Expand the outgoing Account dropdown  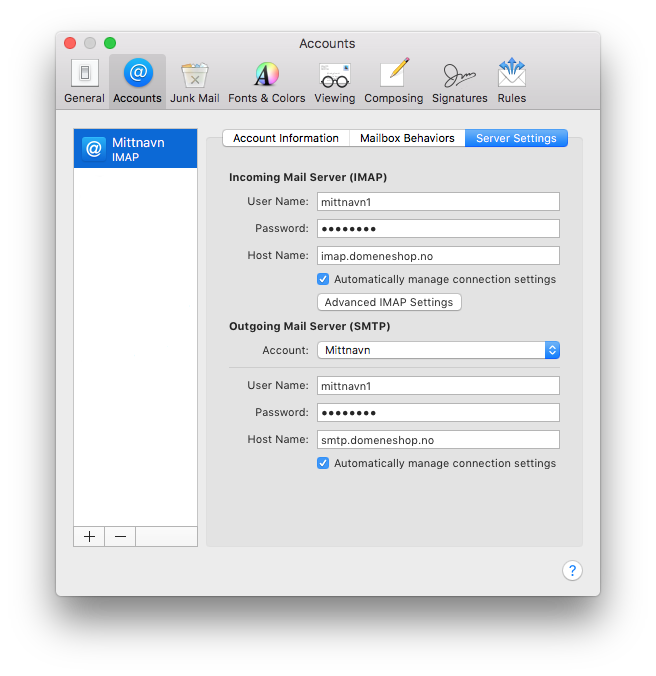coord(438,350)
